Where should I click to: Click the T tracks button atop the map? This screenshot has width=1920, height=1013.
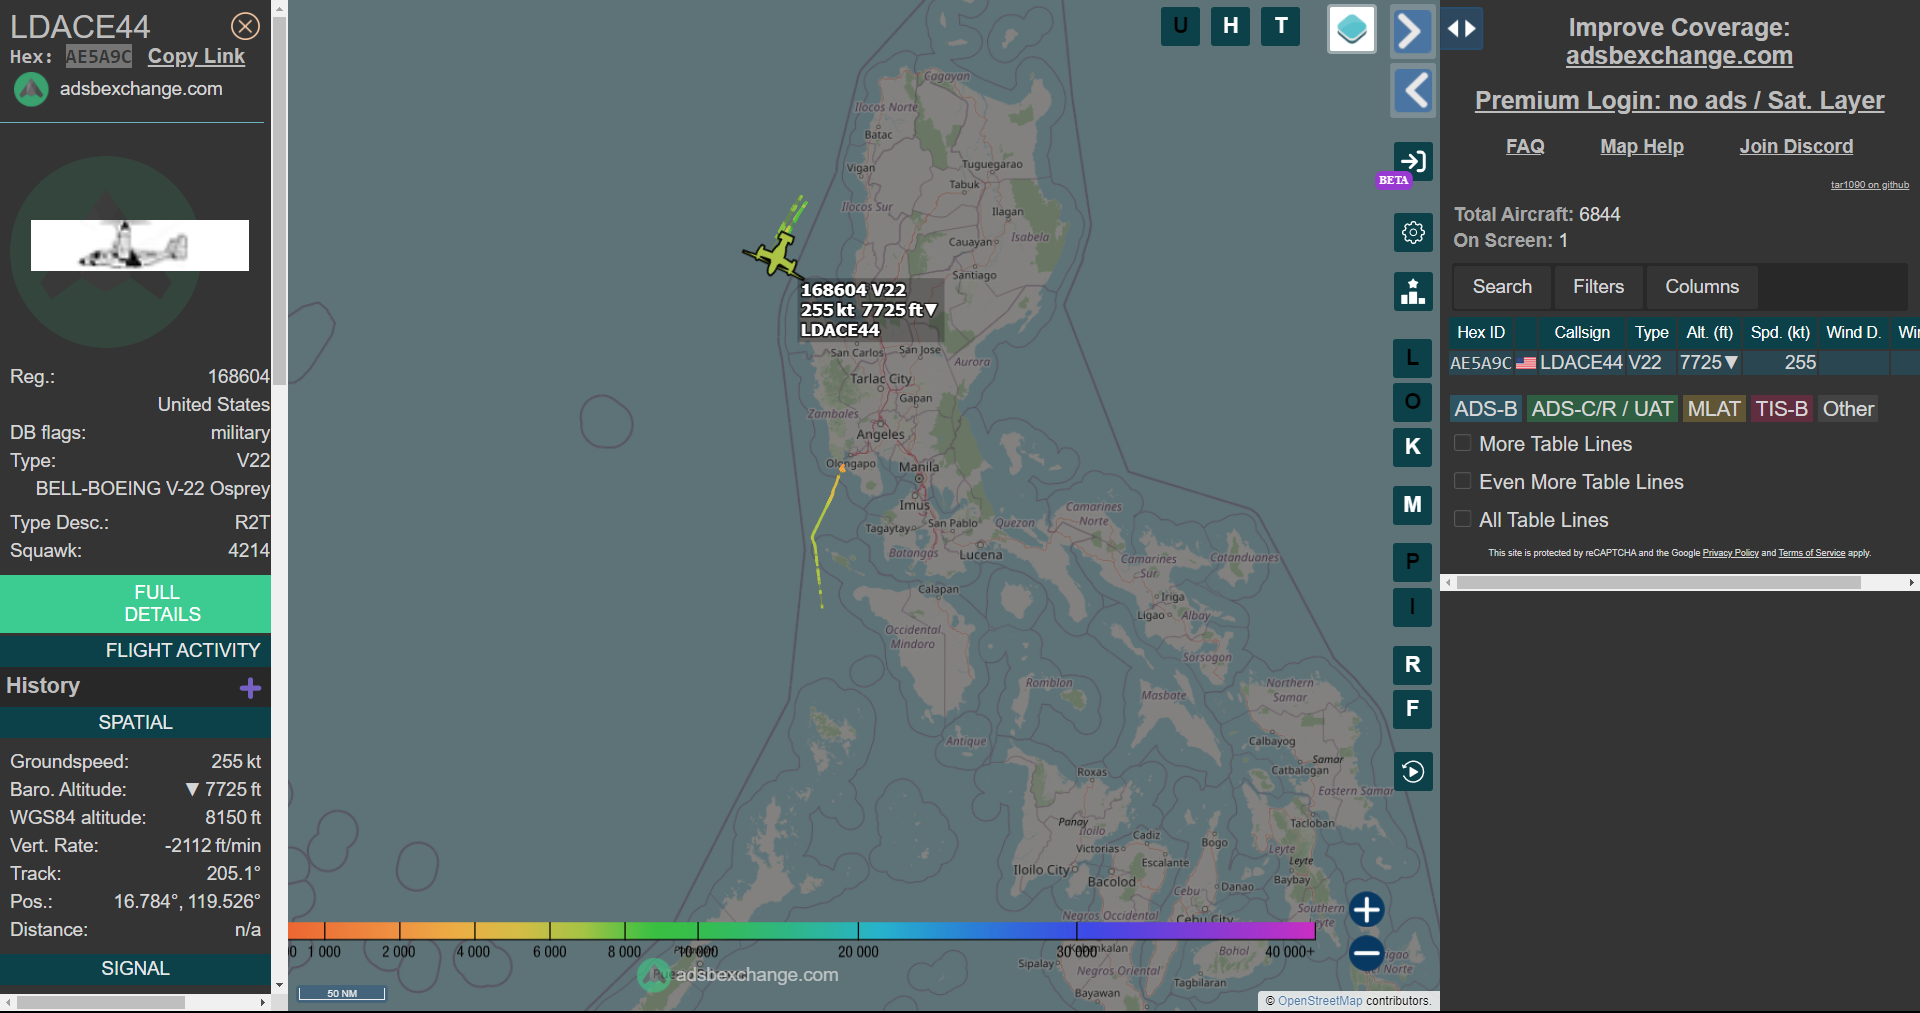tap(1281, 26)
